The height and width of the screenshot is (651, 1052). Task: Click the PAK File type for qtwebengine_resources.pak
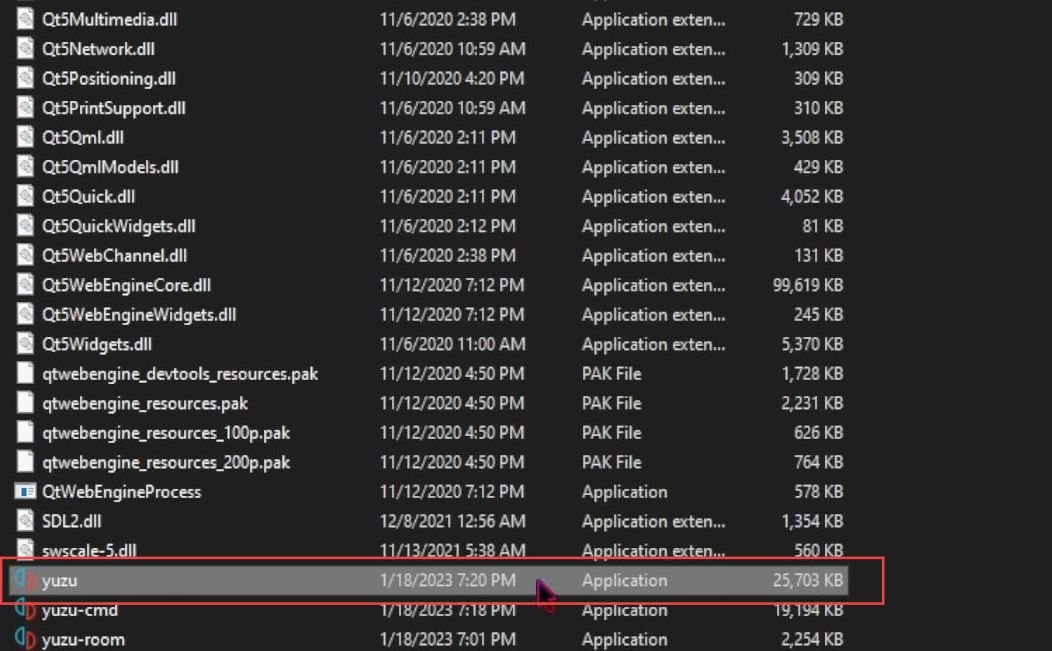tap(611, 403)
